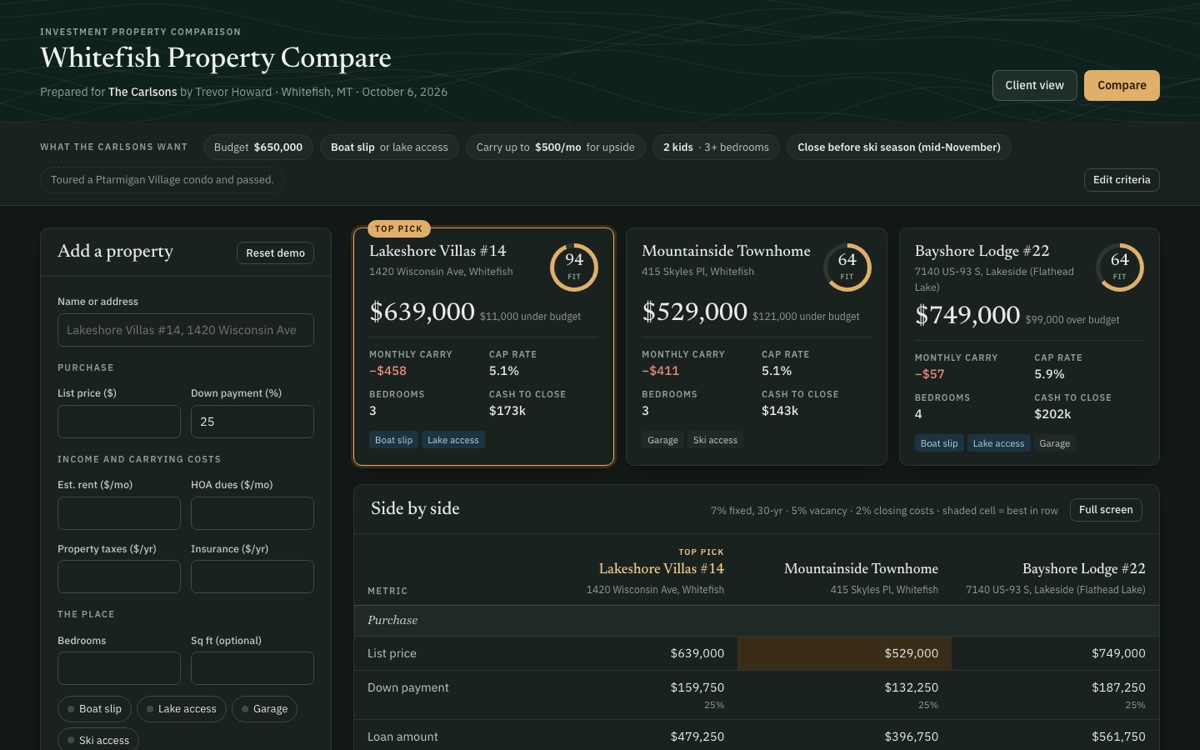The image size is (1200, 750).
Task: Select the Mountainside Townhome card title
Action: point(726,251)
